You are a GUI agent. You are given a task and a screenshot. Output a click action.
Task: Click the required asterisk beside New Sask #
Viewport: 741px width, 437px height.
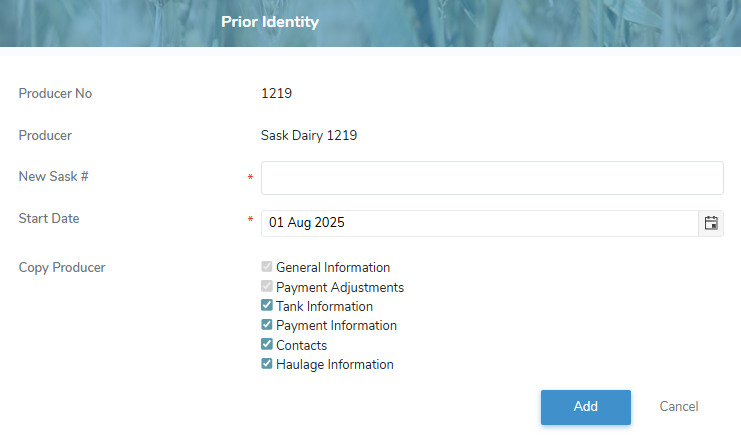250,178
